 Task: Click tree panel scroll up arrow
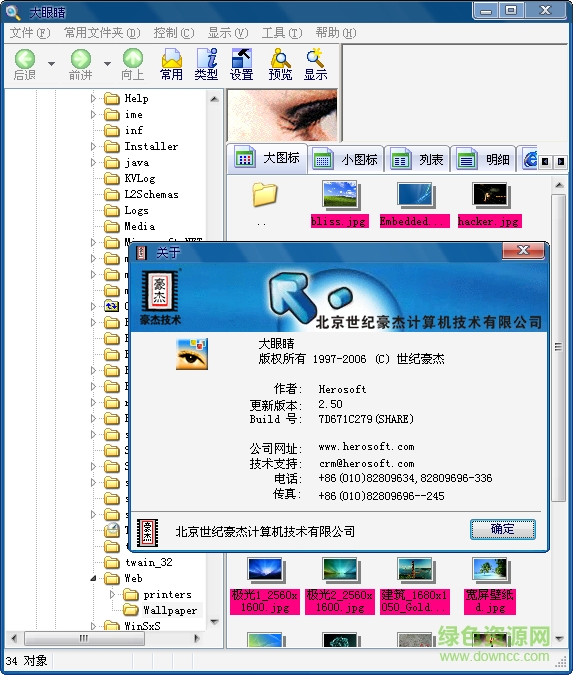click(x=214, y=99)
